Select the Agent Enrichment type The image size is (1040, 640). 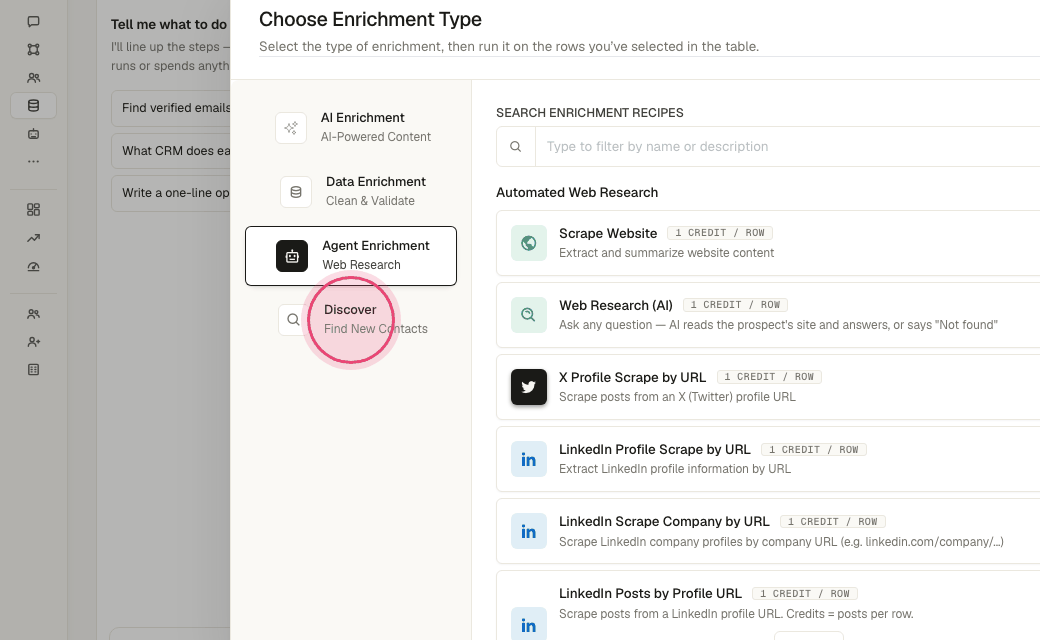click(x=351, y=256)
